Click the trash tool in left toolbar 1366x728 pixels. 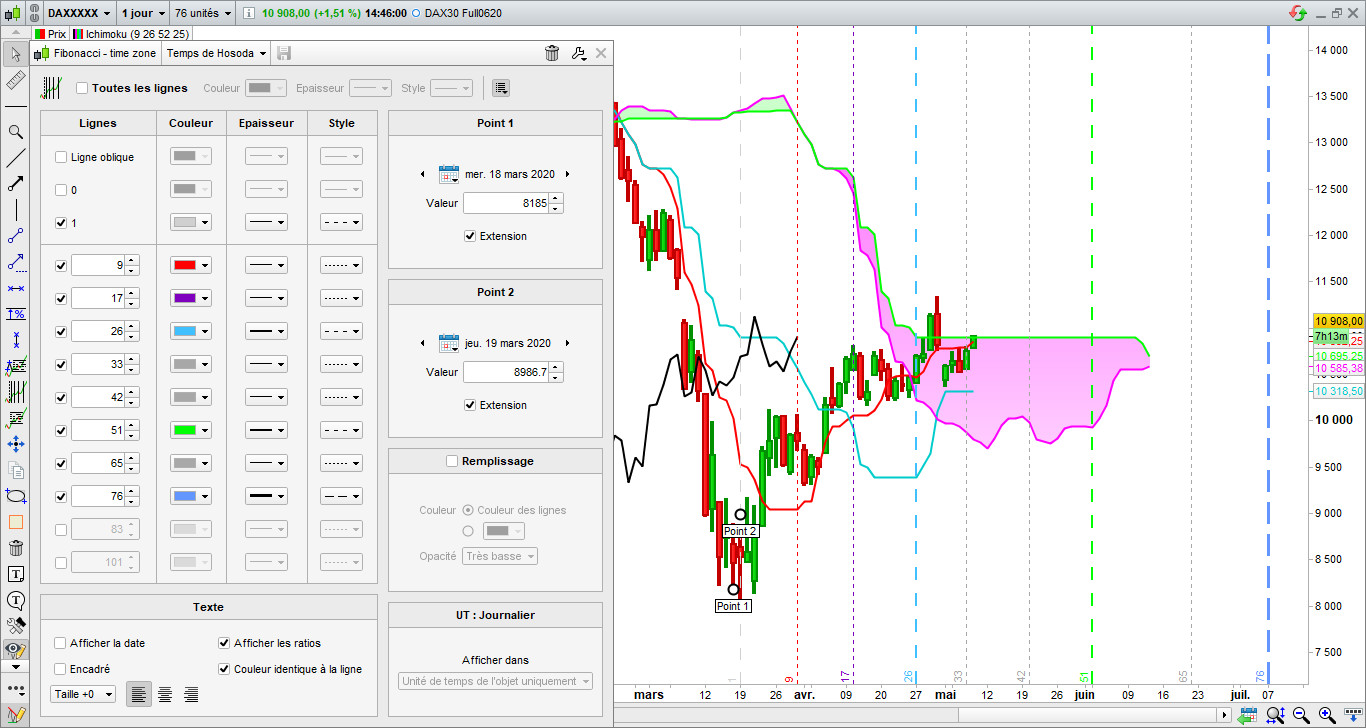16,548
